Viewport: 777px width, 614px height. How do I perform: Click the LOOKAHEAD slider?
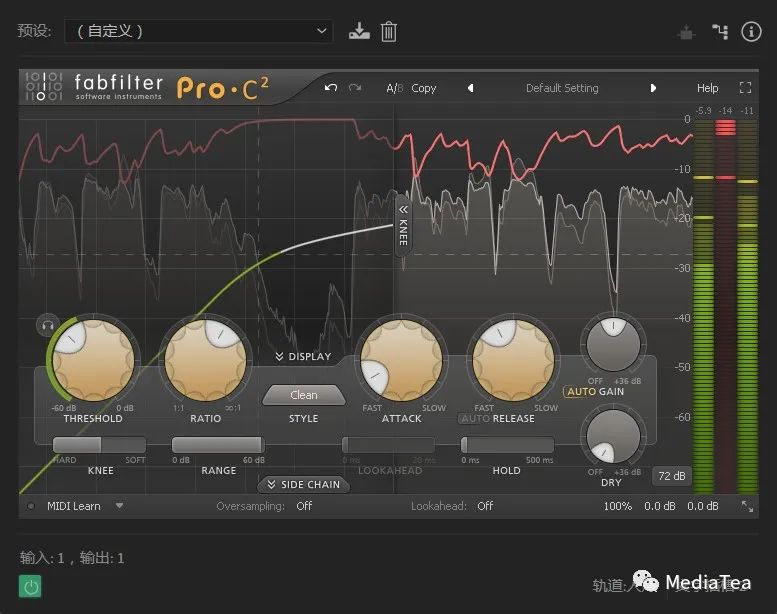[x=389, y=445]
